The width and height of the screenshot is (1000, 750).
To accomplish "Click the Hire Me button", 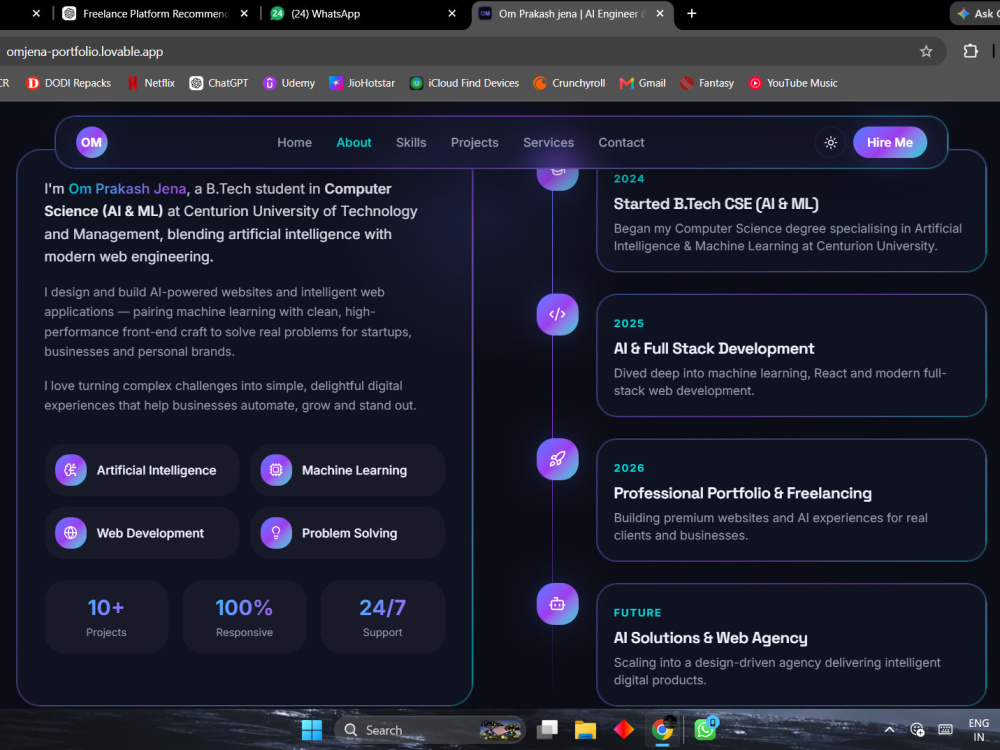I will pyautogui.click(x=890, y=142).
